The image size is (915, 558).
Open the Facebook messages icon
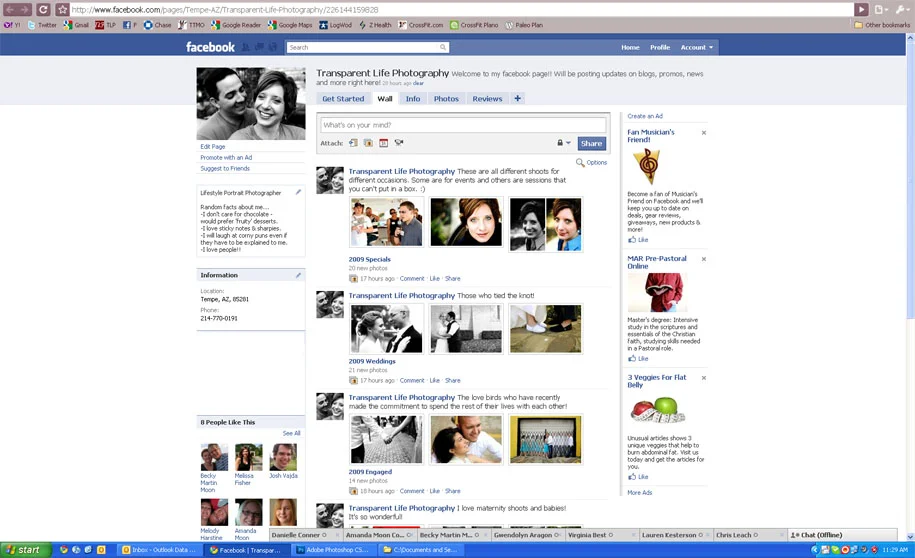[x=259, y=47]
